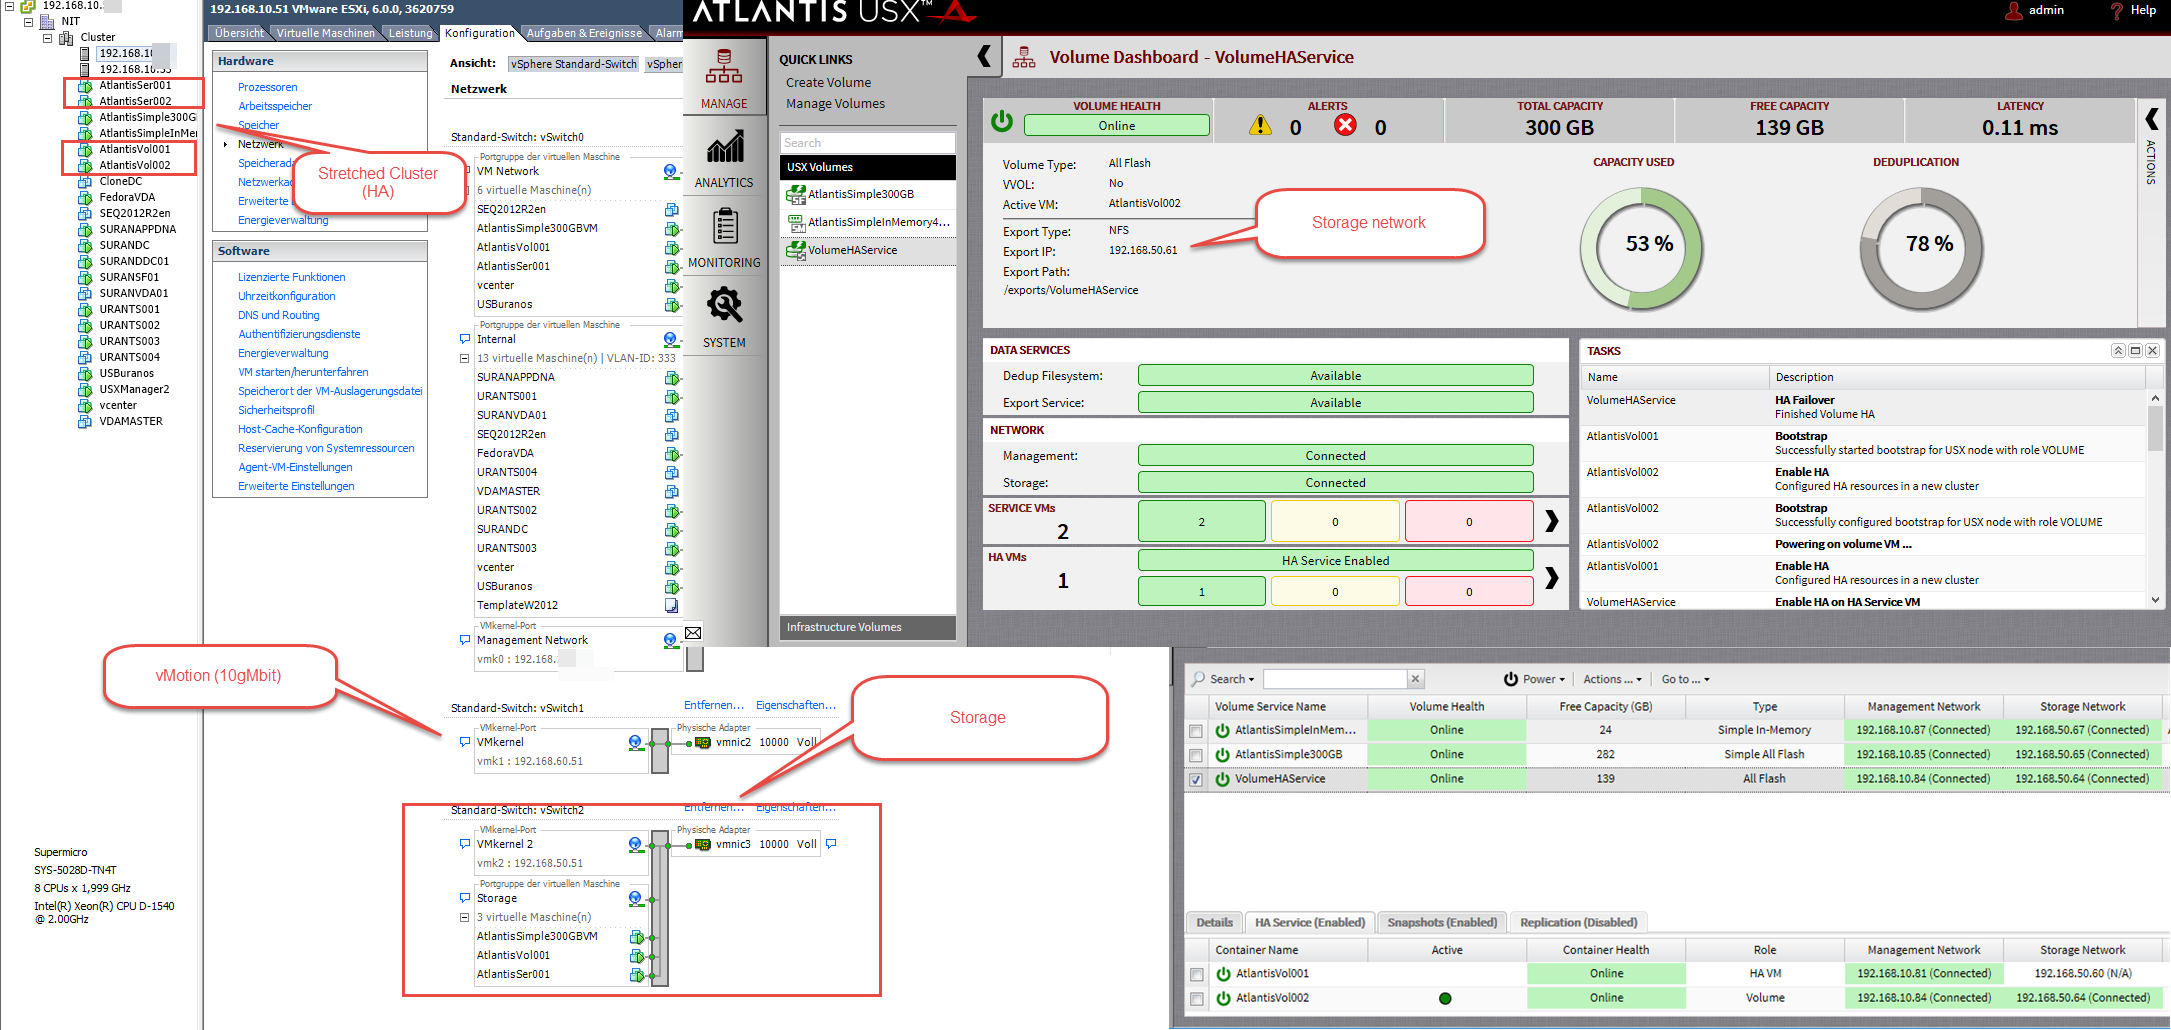The width and height of the screenshot is (2171, 1030).
Task: Open Aufgaben & Ereignisse tab
Action: (x=584, y=33)
